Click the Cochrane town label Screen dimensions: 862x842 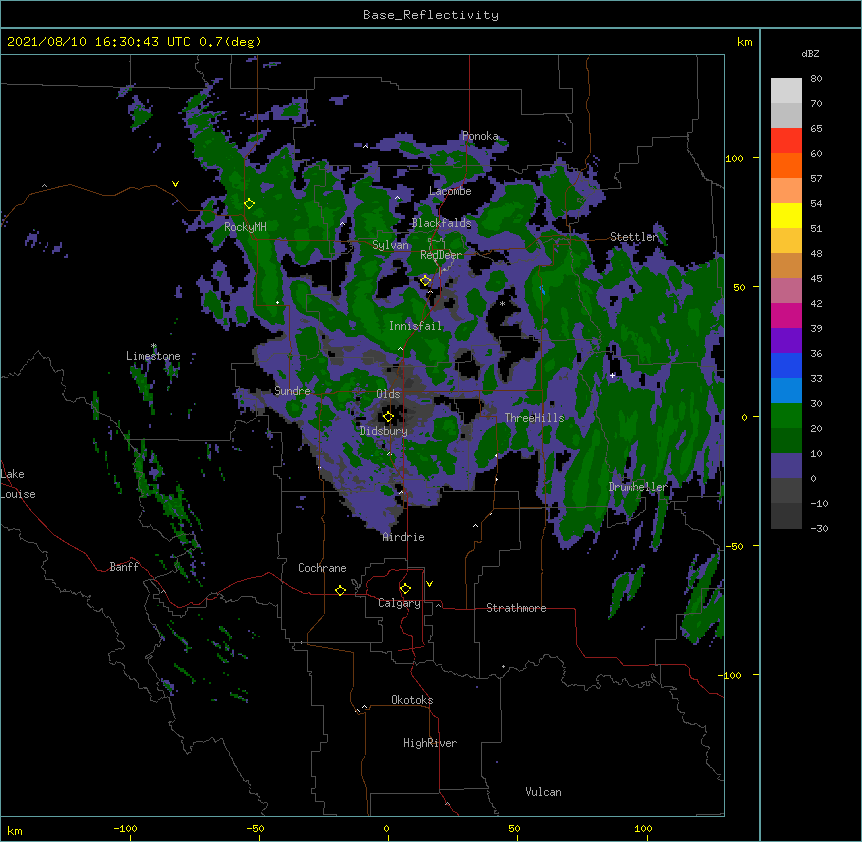322,568
